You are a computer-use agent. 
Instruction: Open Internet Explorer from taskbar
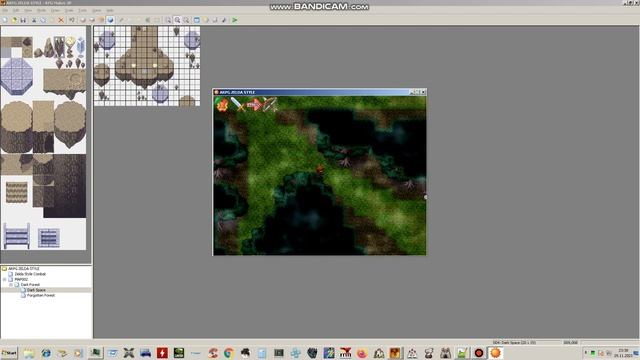(x=46, y=353)
